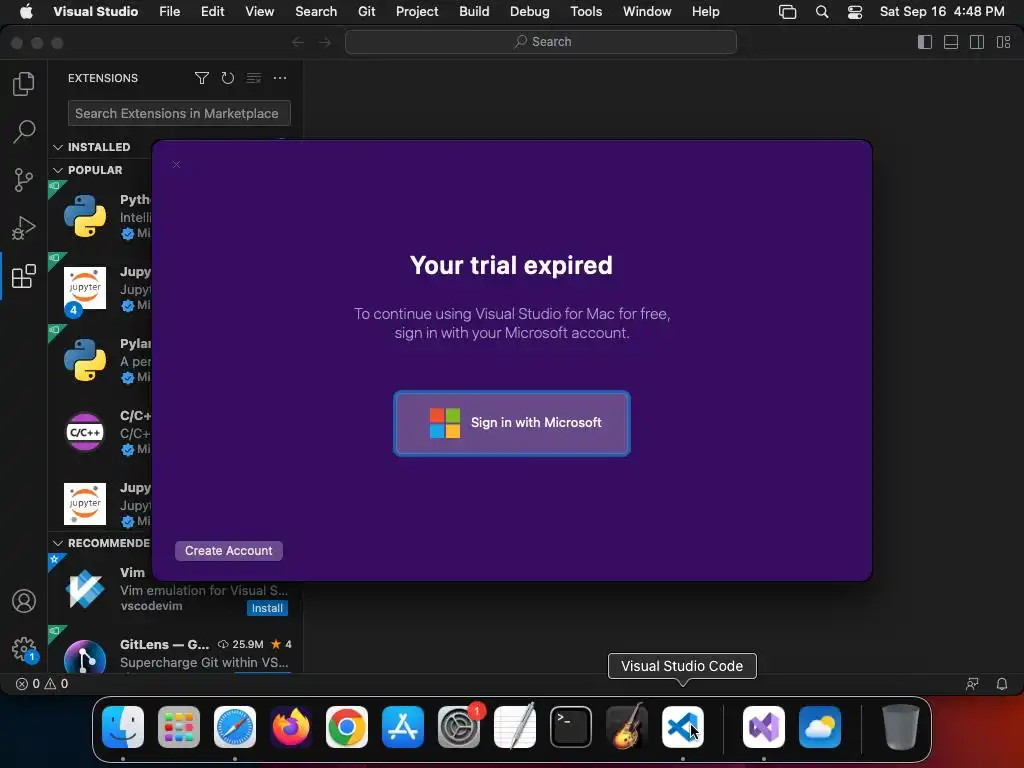
Task: Open the Source Control view
Action: tap(24, 180)
